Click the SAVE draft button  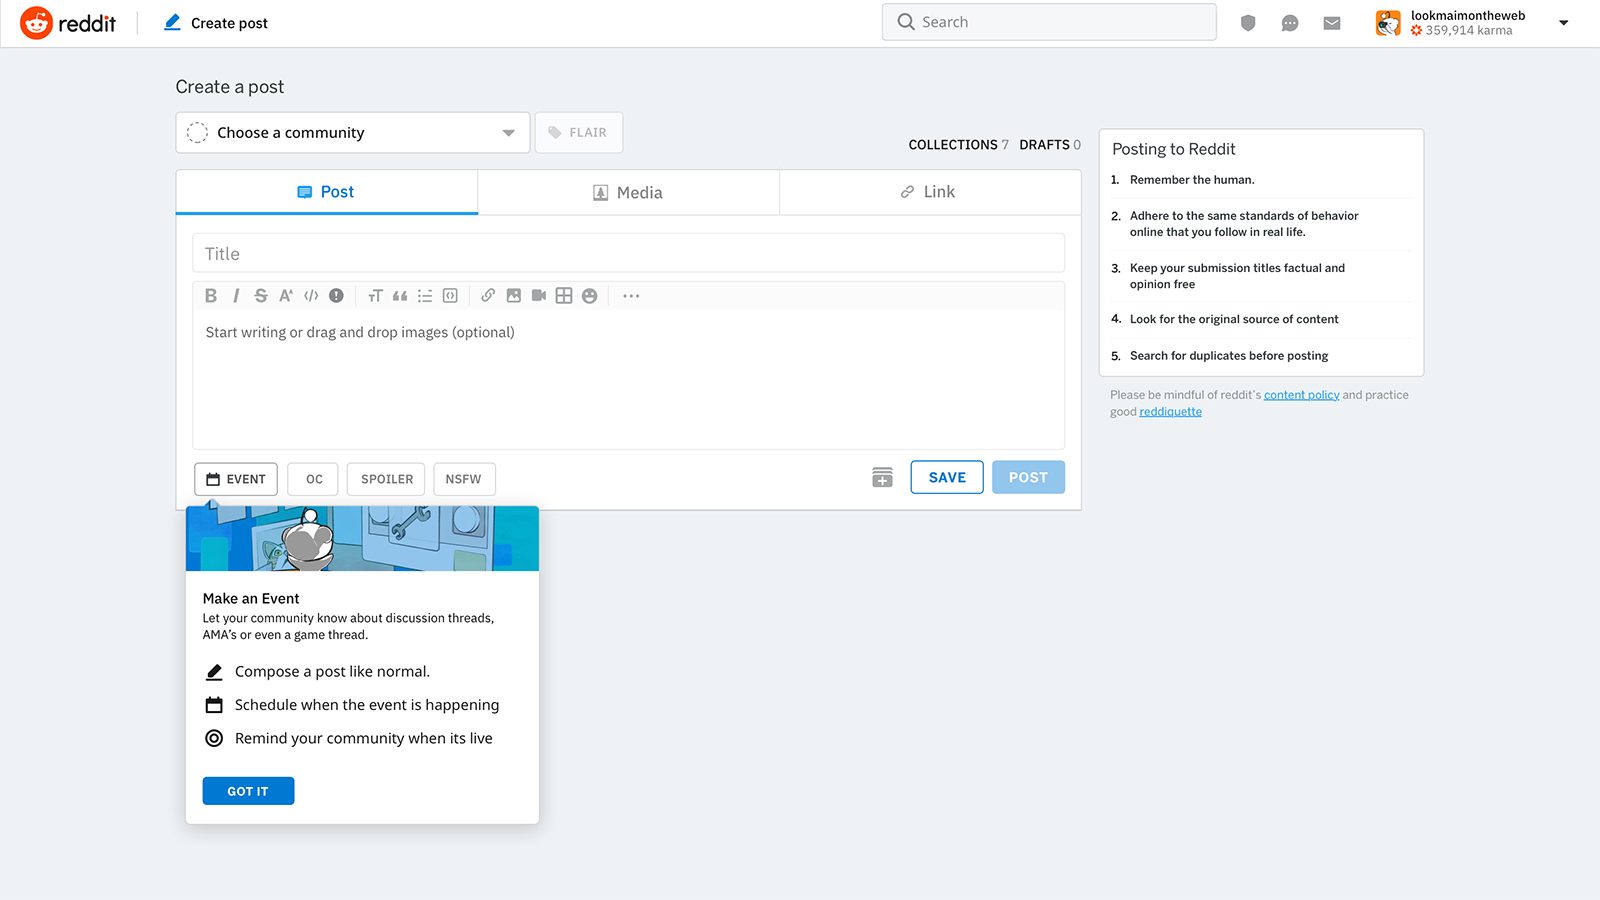coord(947,477)
